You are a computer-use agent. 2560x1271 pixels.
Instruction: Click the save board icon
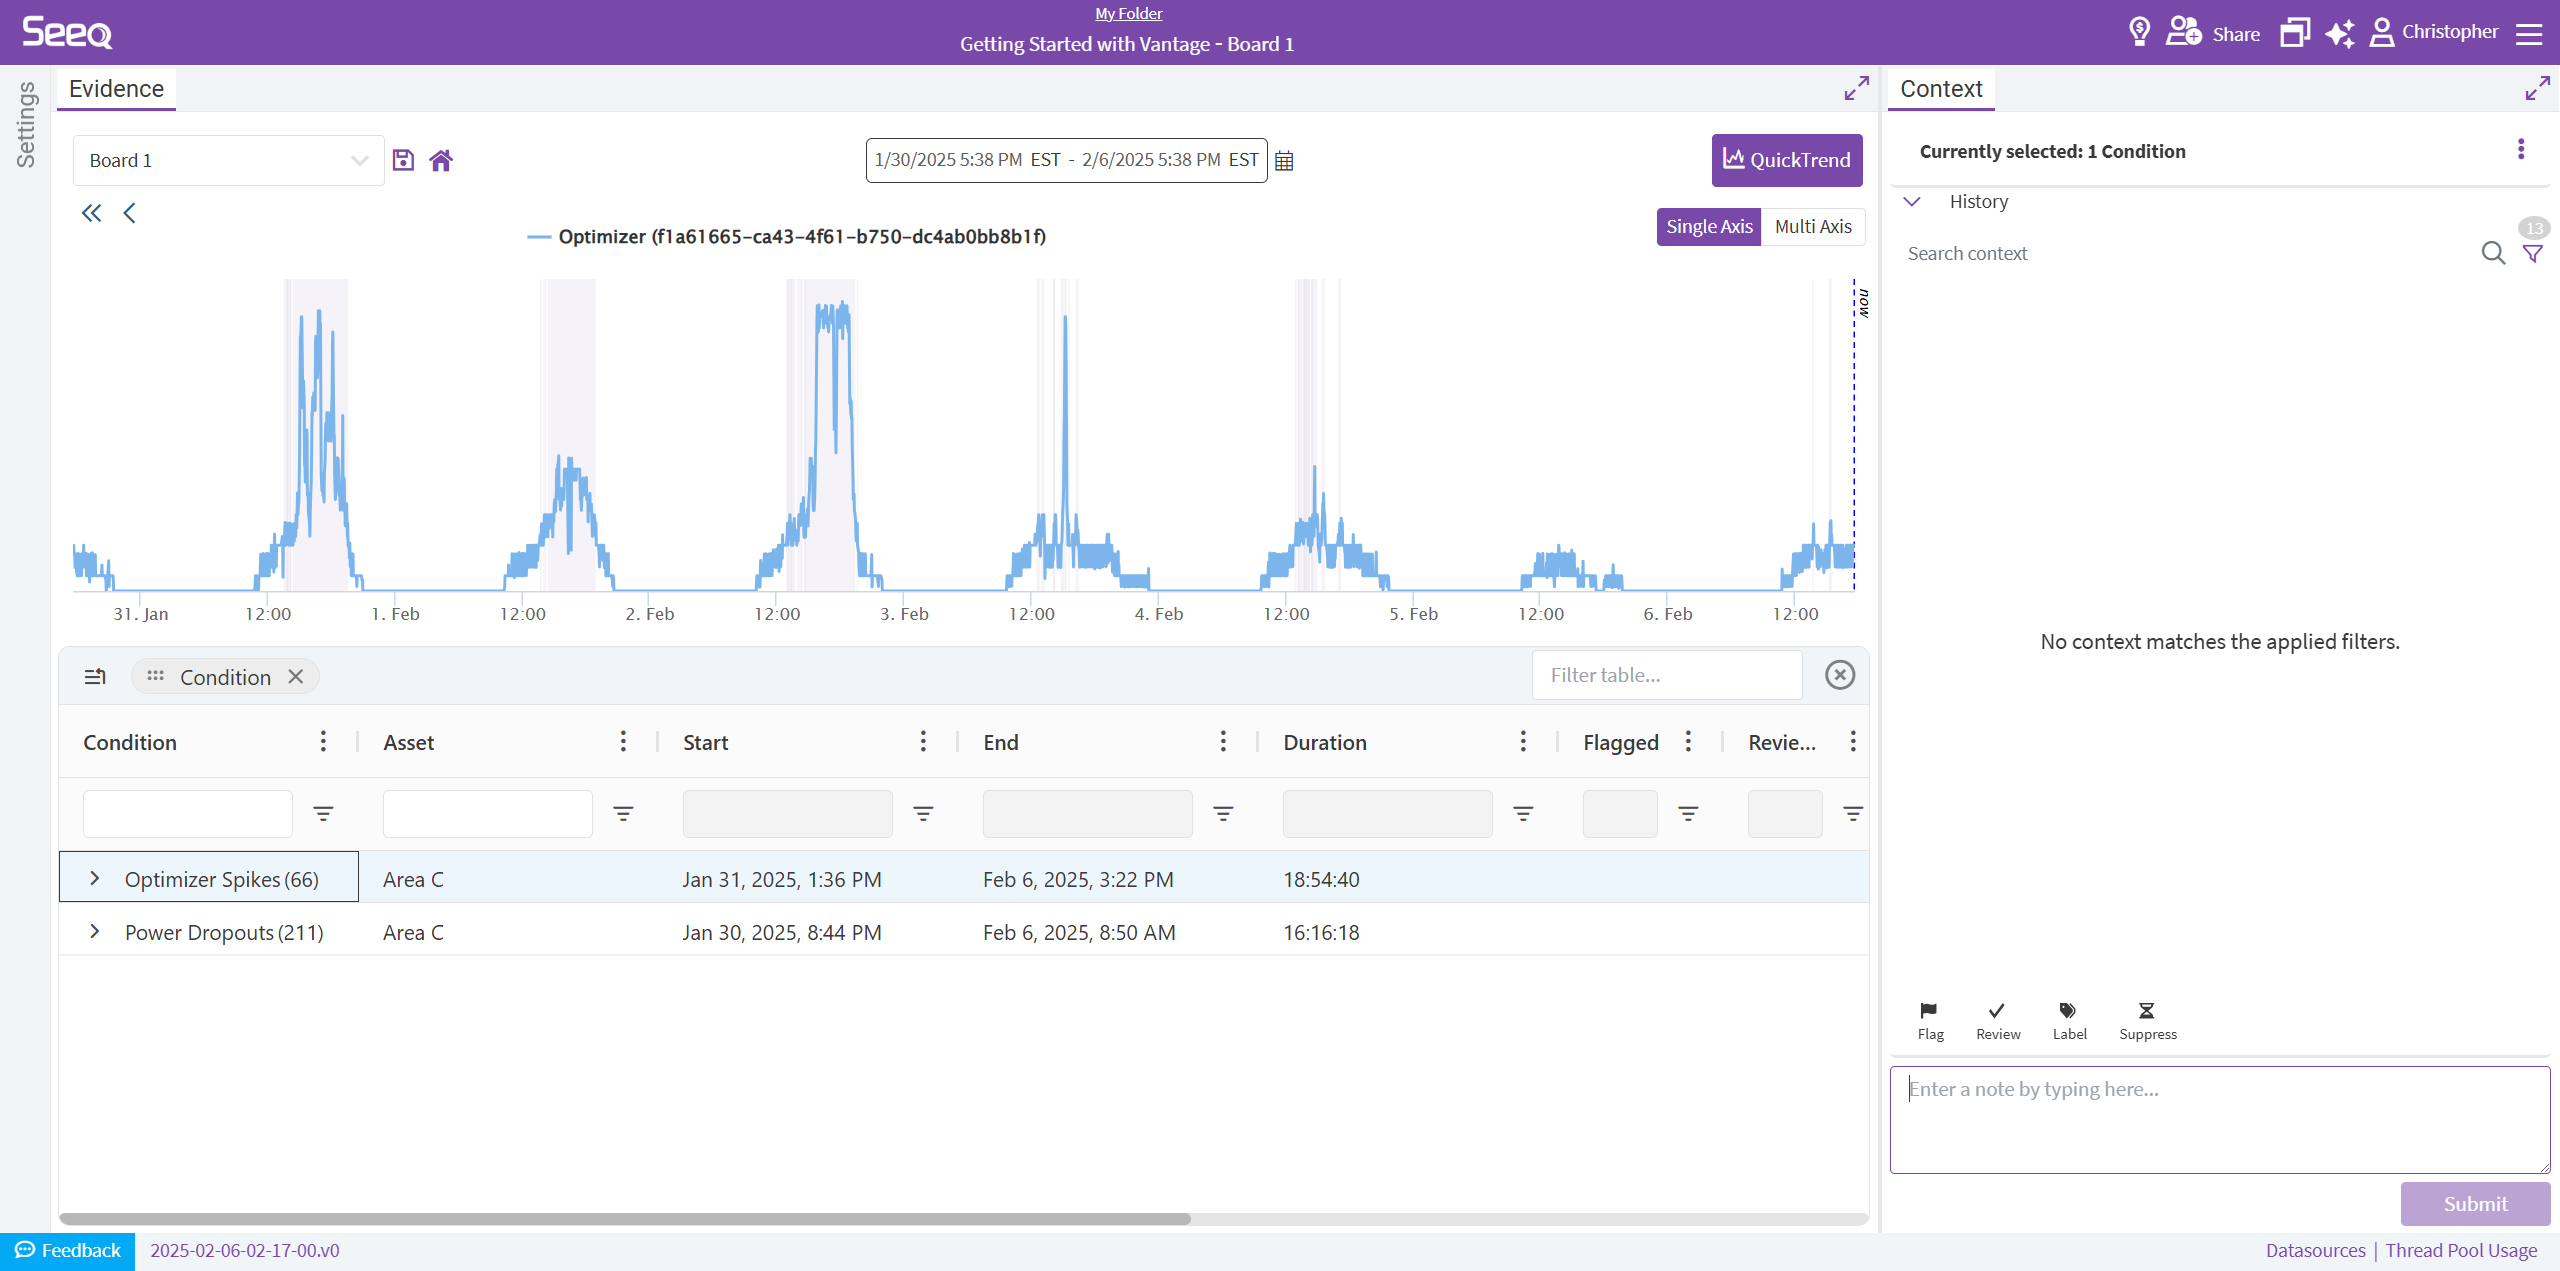click(403, 160)
